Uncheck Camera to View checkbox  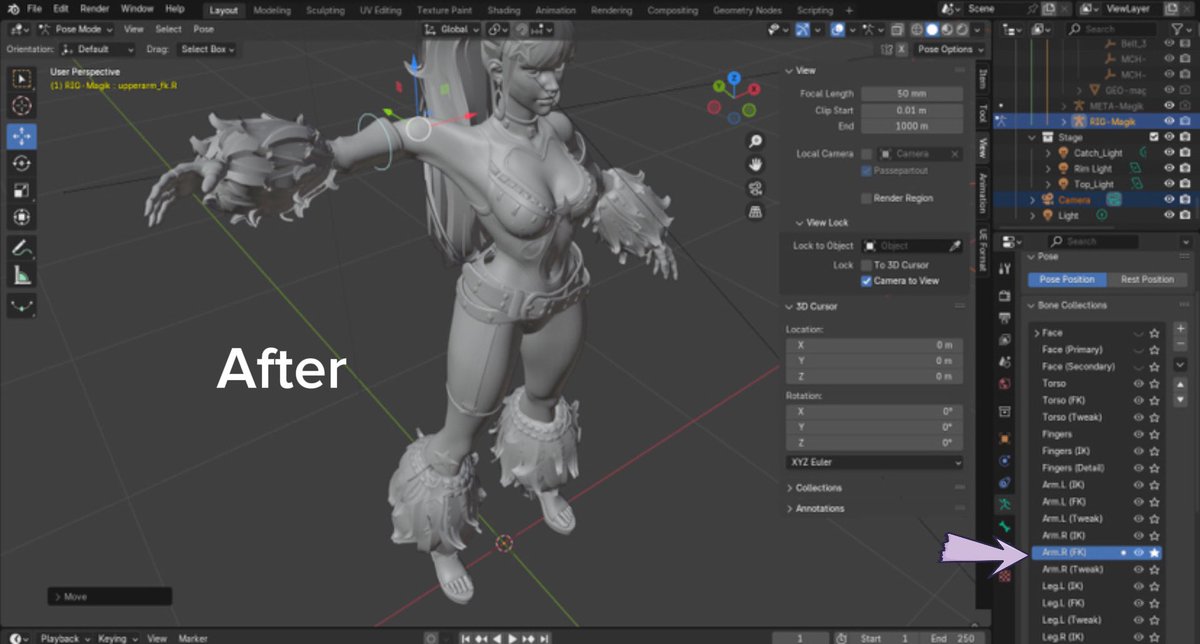point(866,281)
